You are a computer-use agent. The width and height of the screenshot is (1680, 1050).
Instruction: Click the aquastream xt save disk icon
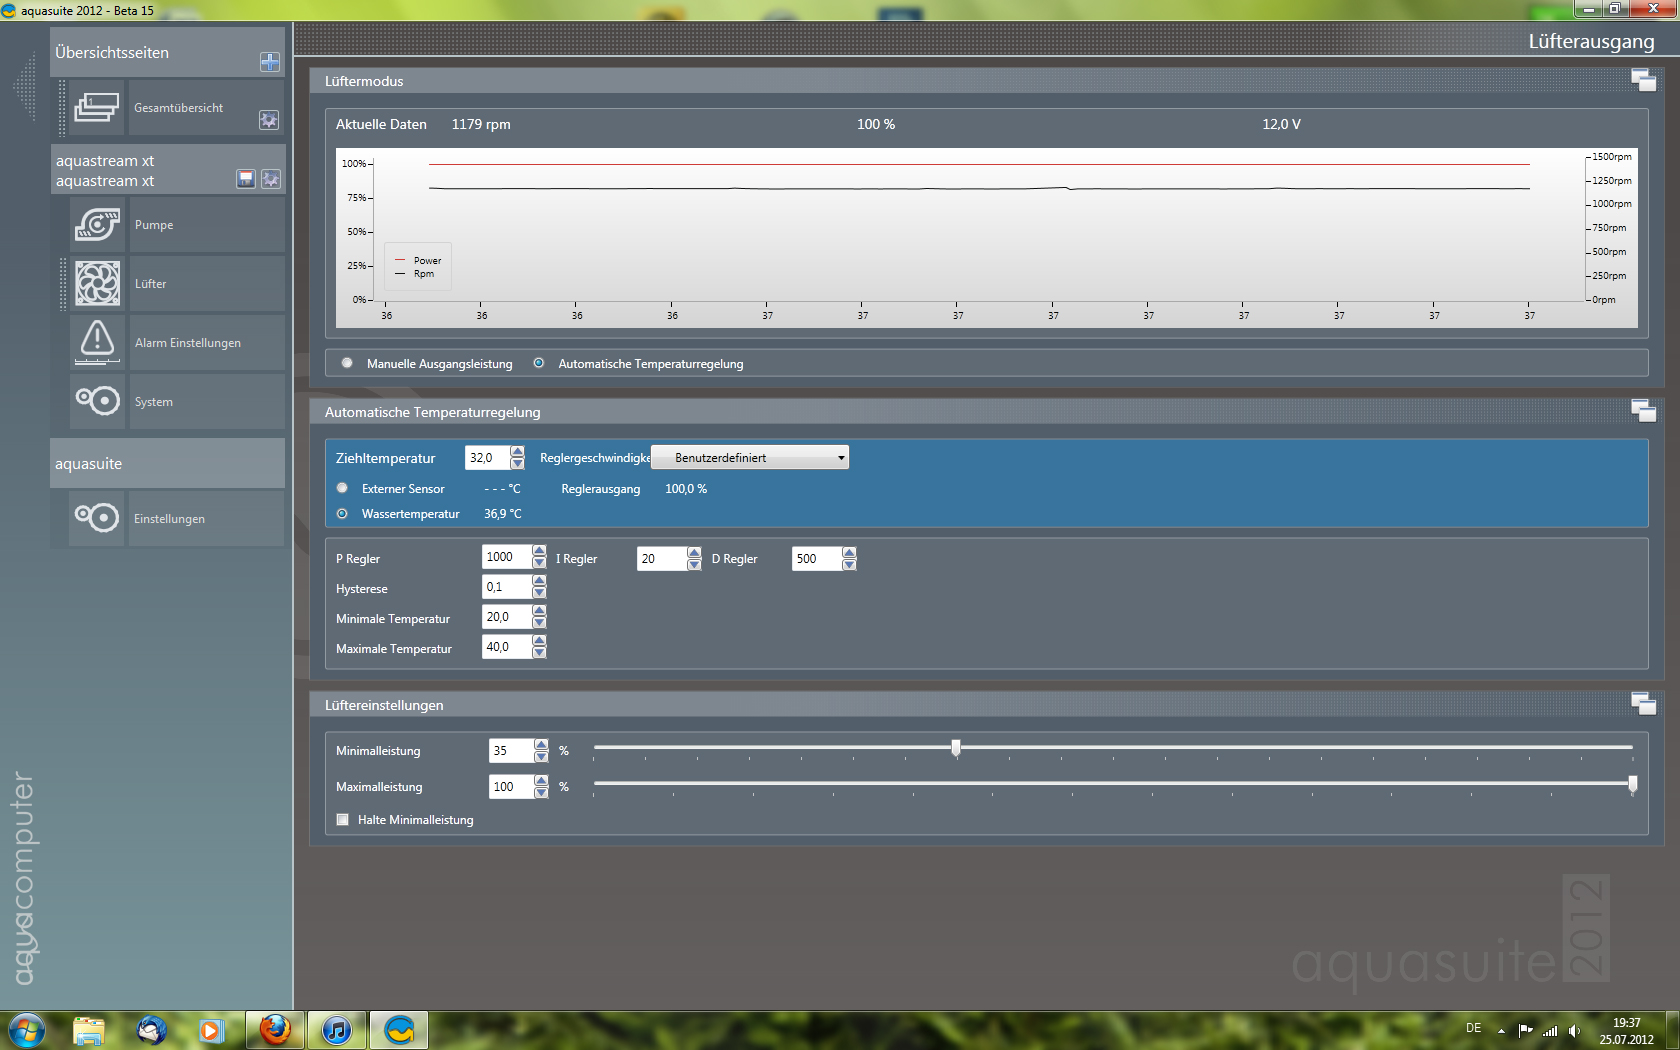pyautogui.click(x=246, y=179)
